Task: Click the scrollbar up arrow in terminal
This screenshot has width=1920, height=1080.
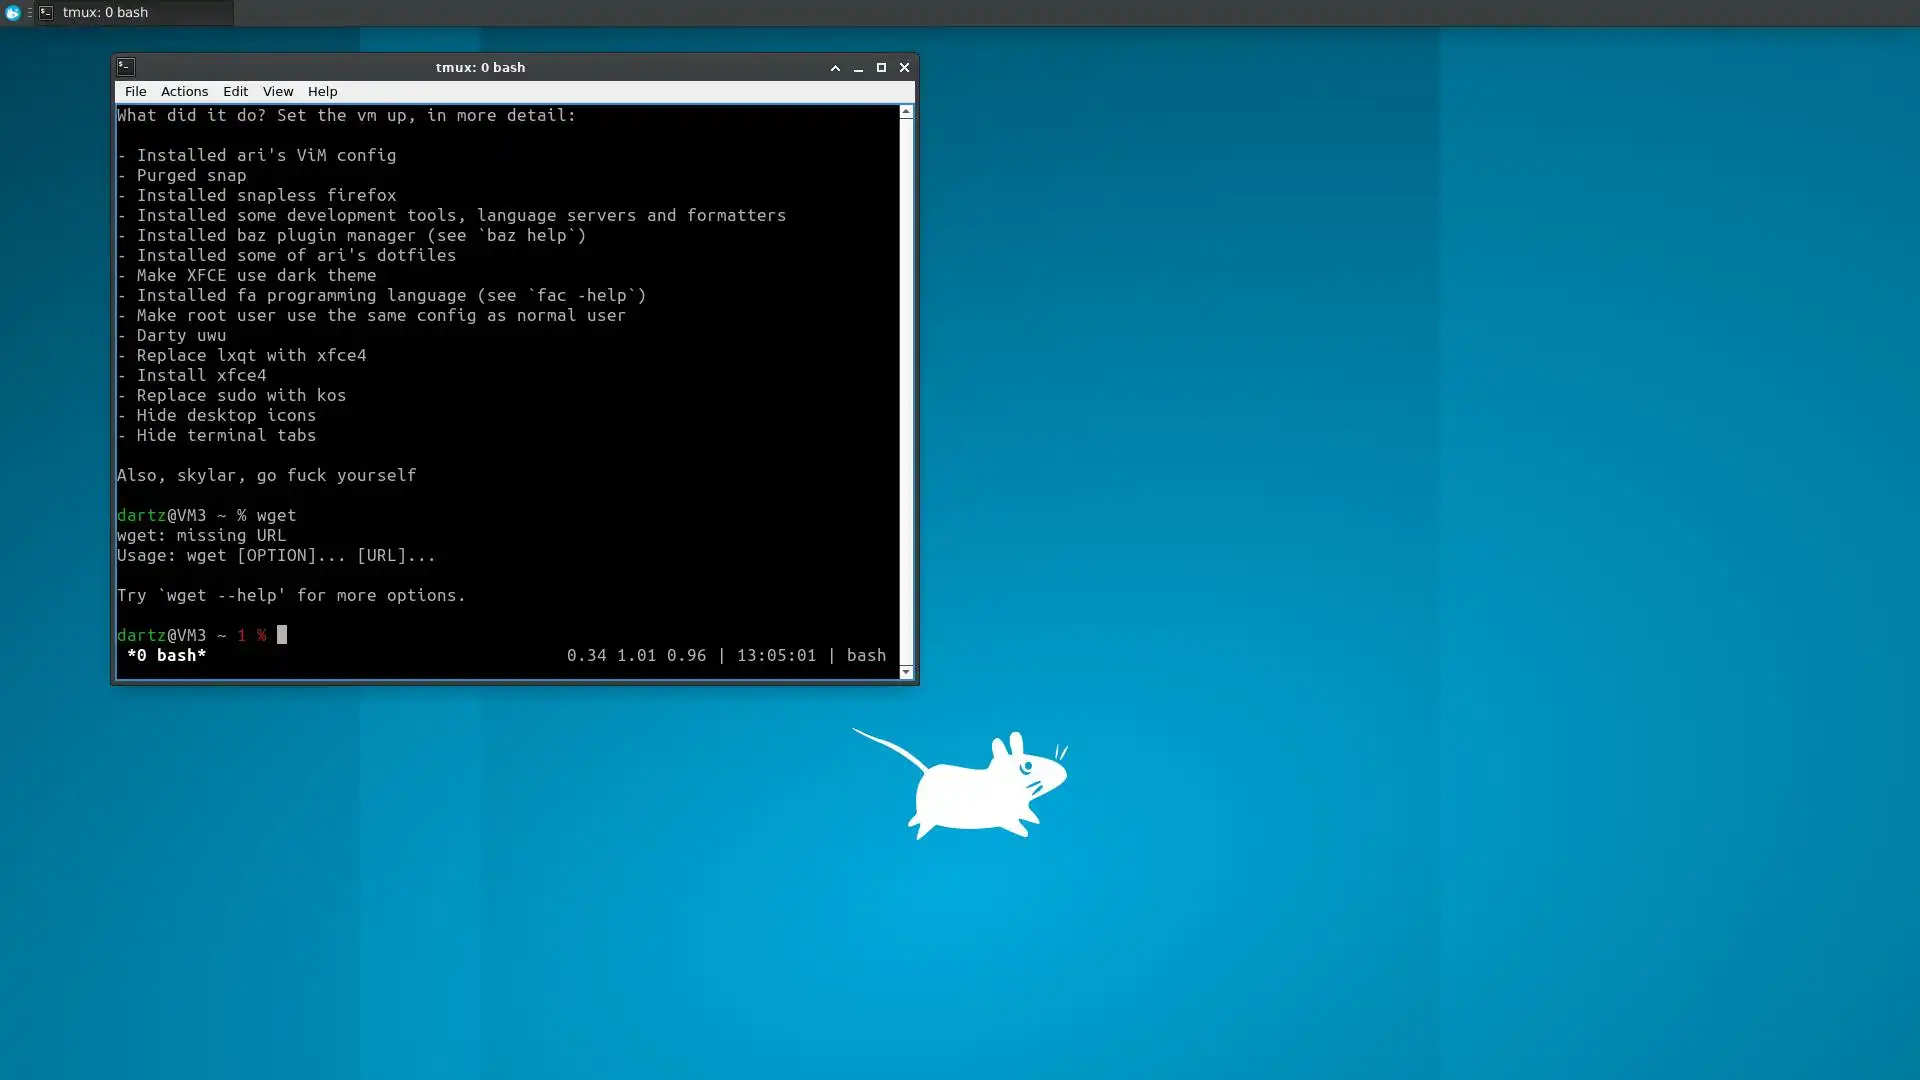Action: click(x=906, y=112)
